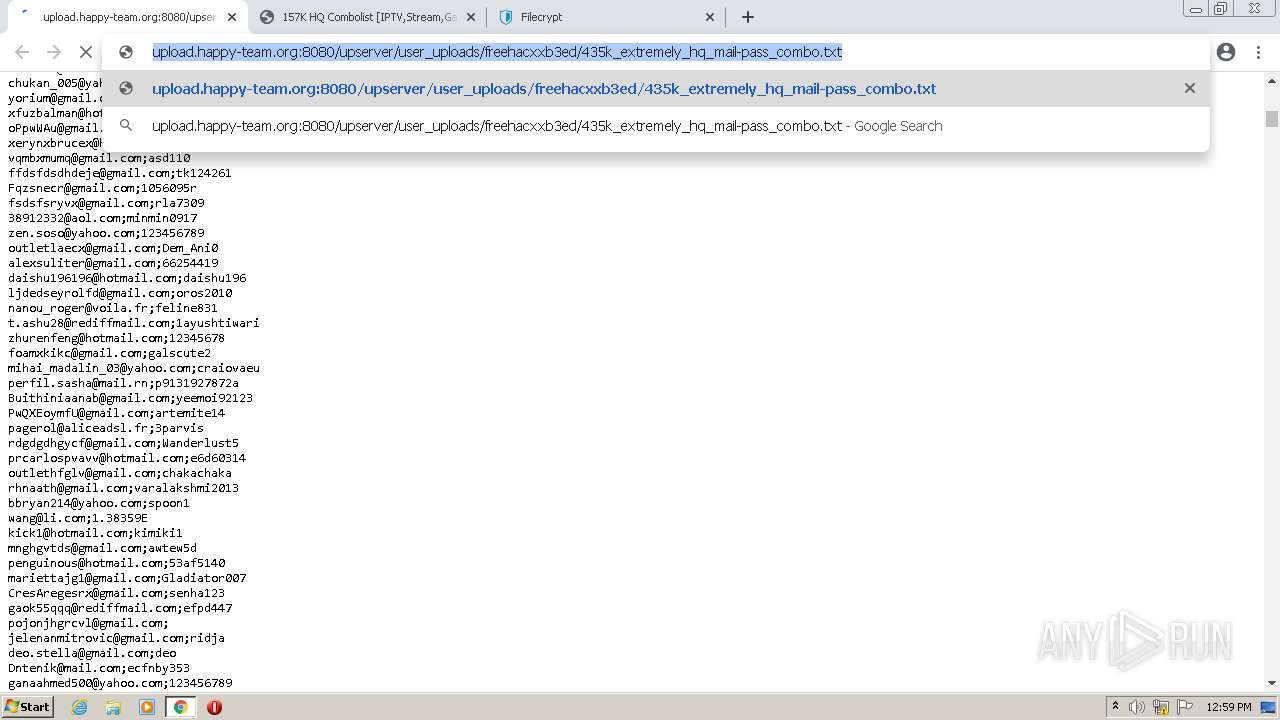This screenshot has width=1280, height=720.
Task: Click line daishu196196@hotmail.com;daishu196
Action: click(x=128, y=278)
